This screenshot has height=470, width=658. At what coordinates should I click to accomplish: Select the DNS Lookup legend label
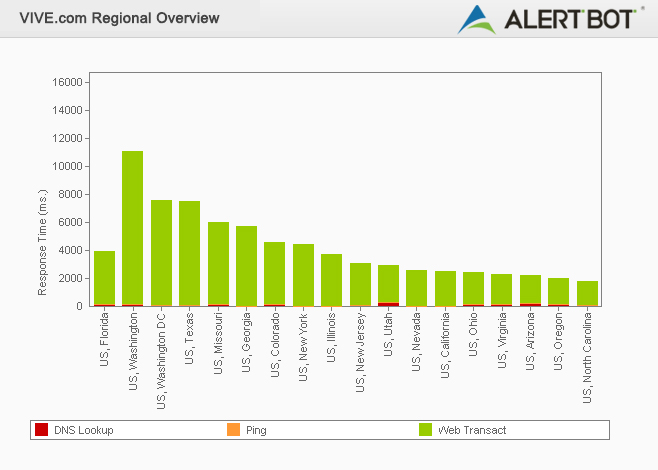point(83,430)
